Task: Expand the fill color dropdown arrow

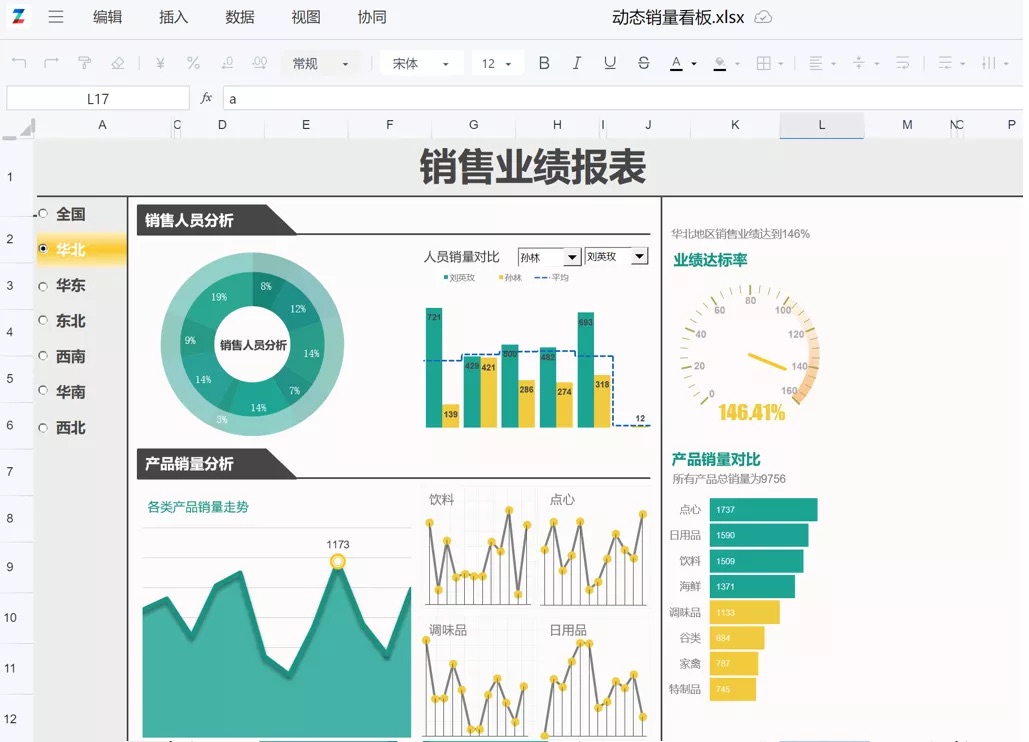Action: pos(738,64)
